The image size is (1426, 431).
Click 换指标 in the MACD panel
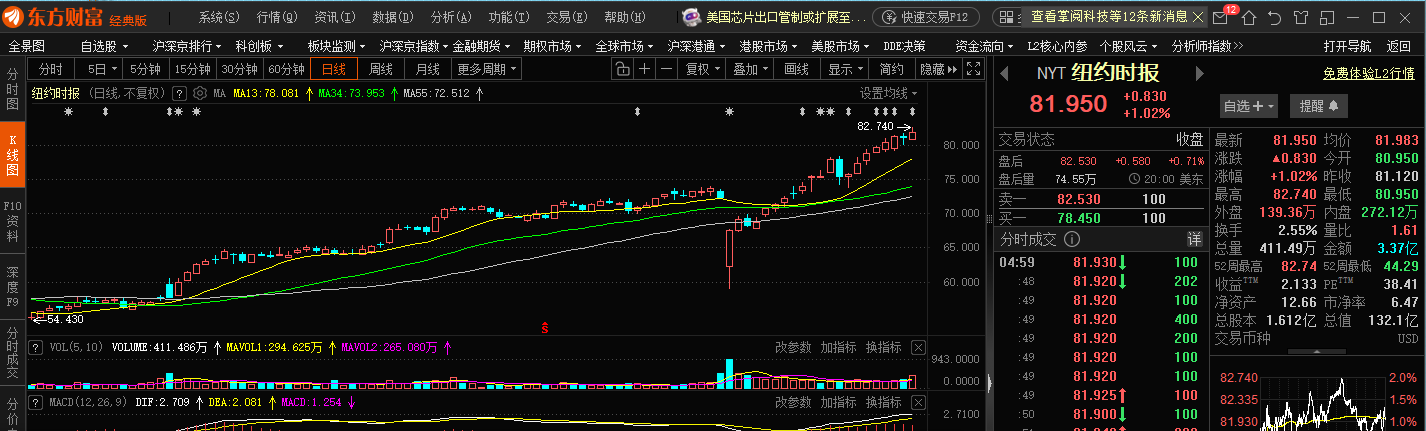coord(884,402)
